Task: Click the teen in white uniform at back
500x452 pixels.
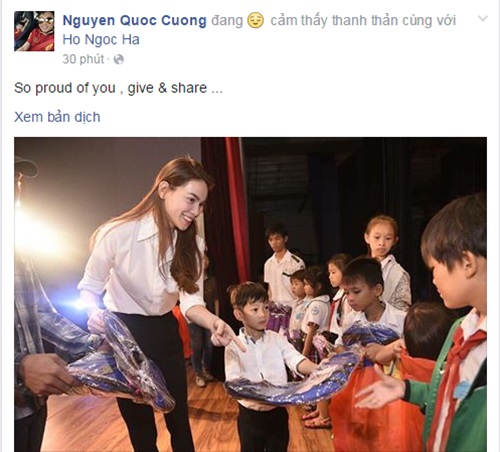Action: click(282, 263)
